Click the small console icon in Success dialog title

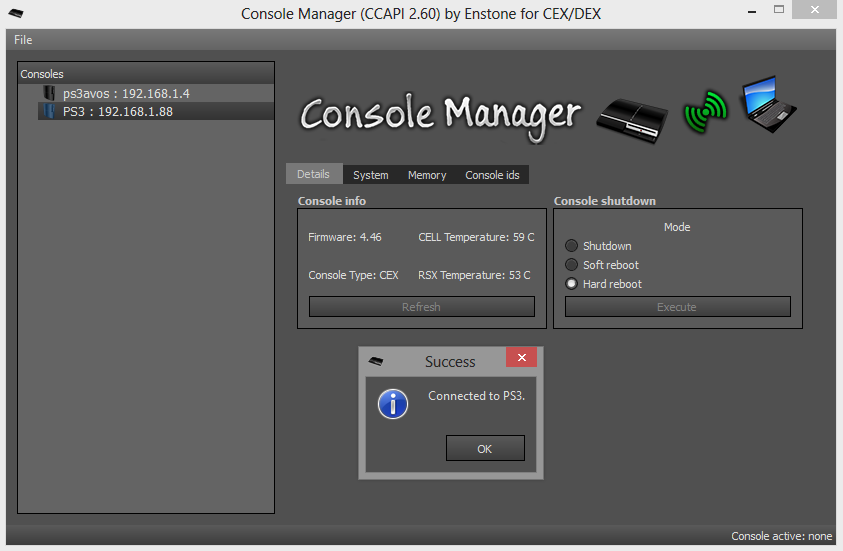[x=376, y=361]
